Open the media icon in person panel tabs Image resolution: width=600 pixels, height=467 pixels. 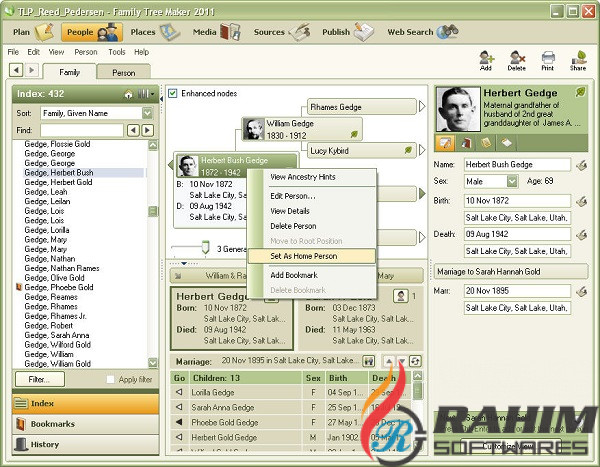coord(465,143)
